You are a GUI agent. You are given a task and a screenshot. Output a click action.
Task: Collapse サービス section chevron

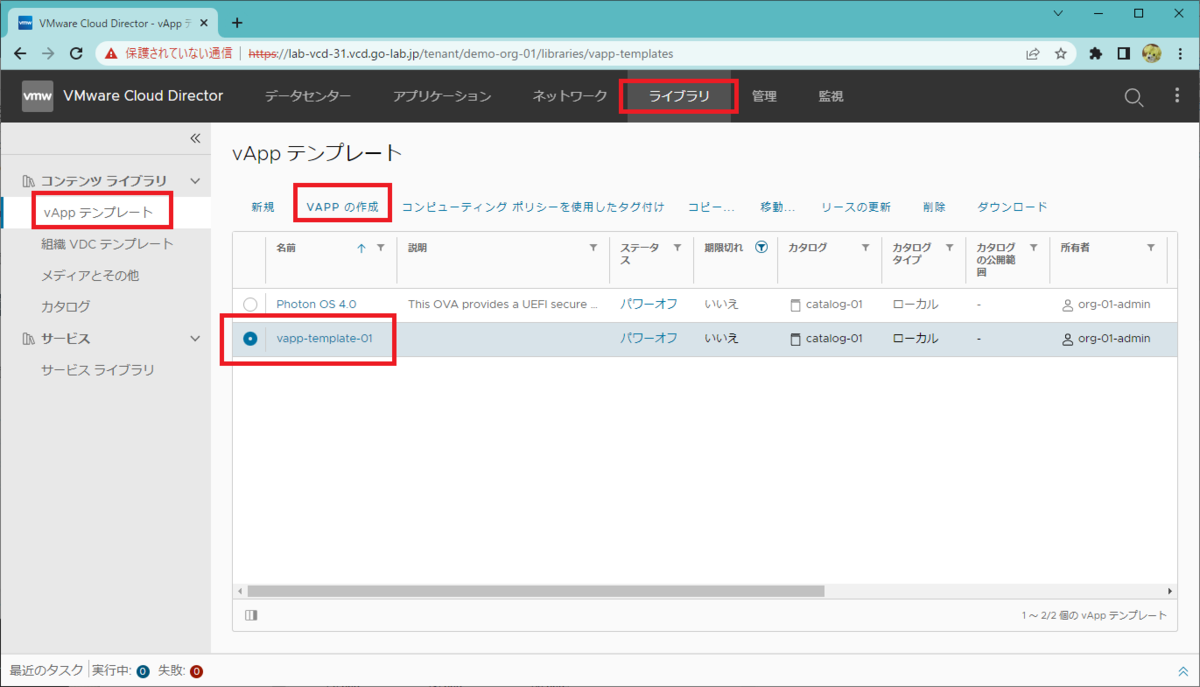[195, 339]
